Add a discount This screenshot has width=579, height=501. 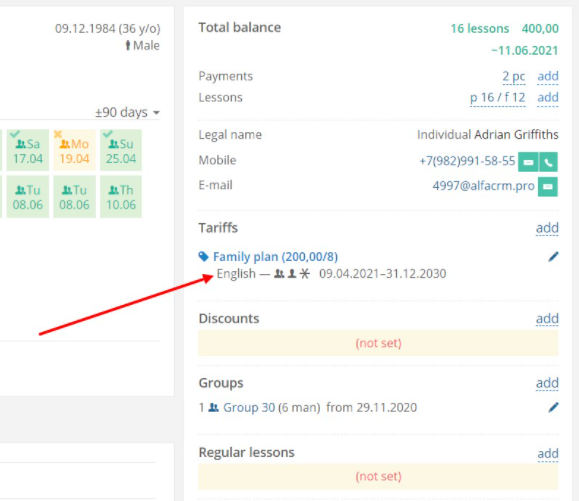point(547,319)
